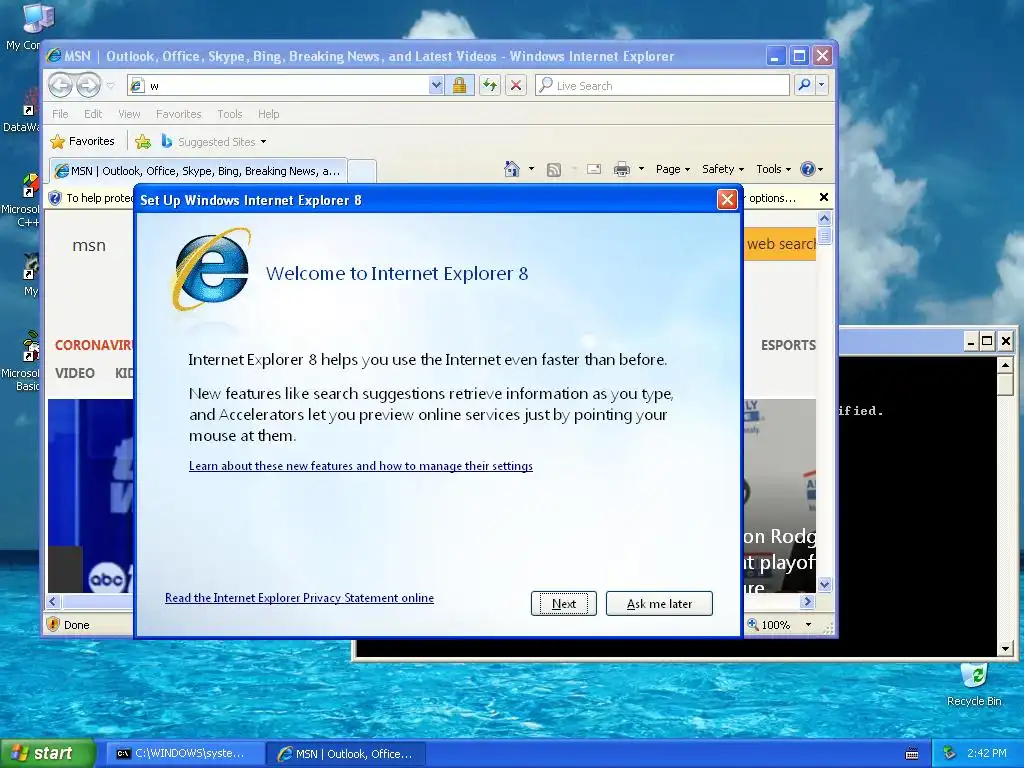The height and width of the screenshot is (768, 1024).
Task: Open the Page command menu
Action: (673, 169)
